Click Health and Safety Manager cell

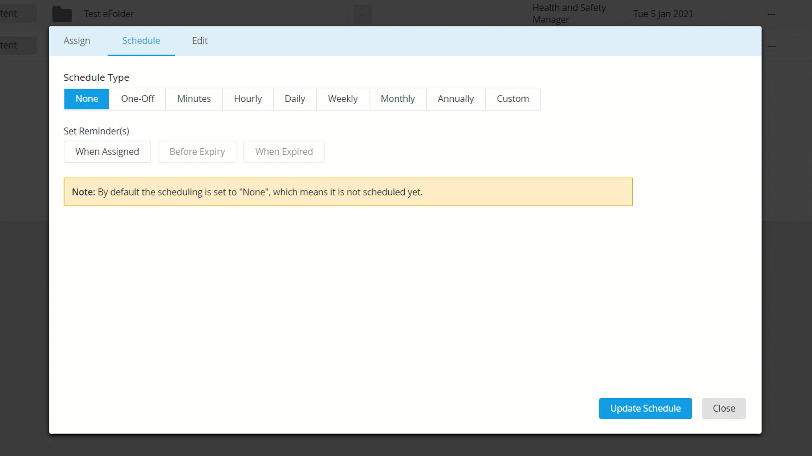coord(569,14)
